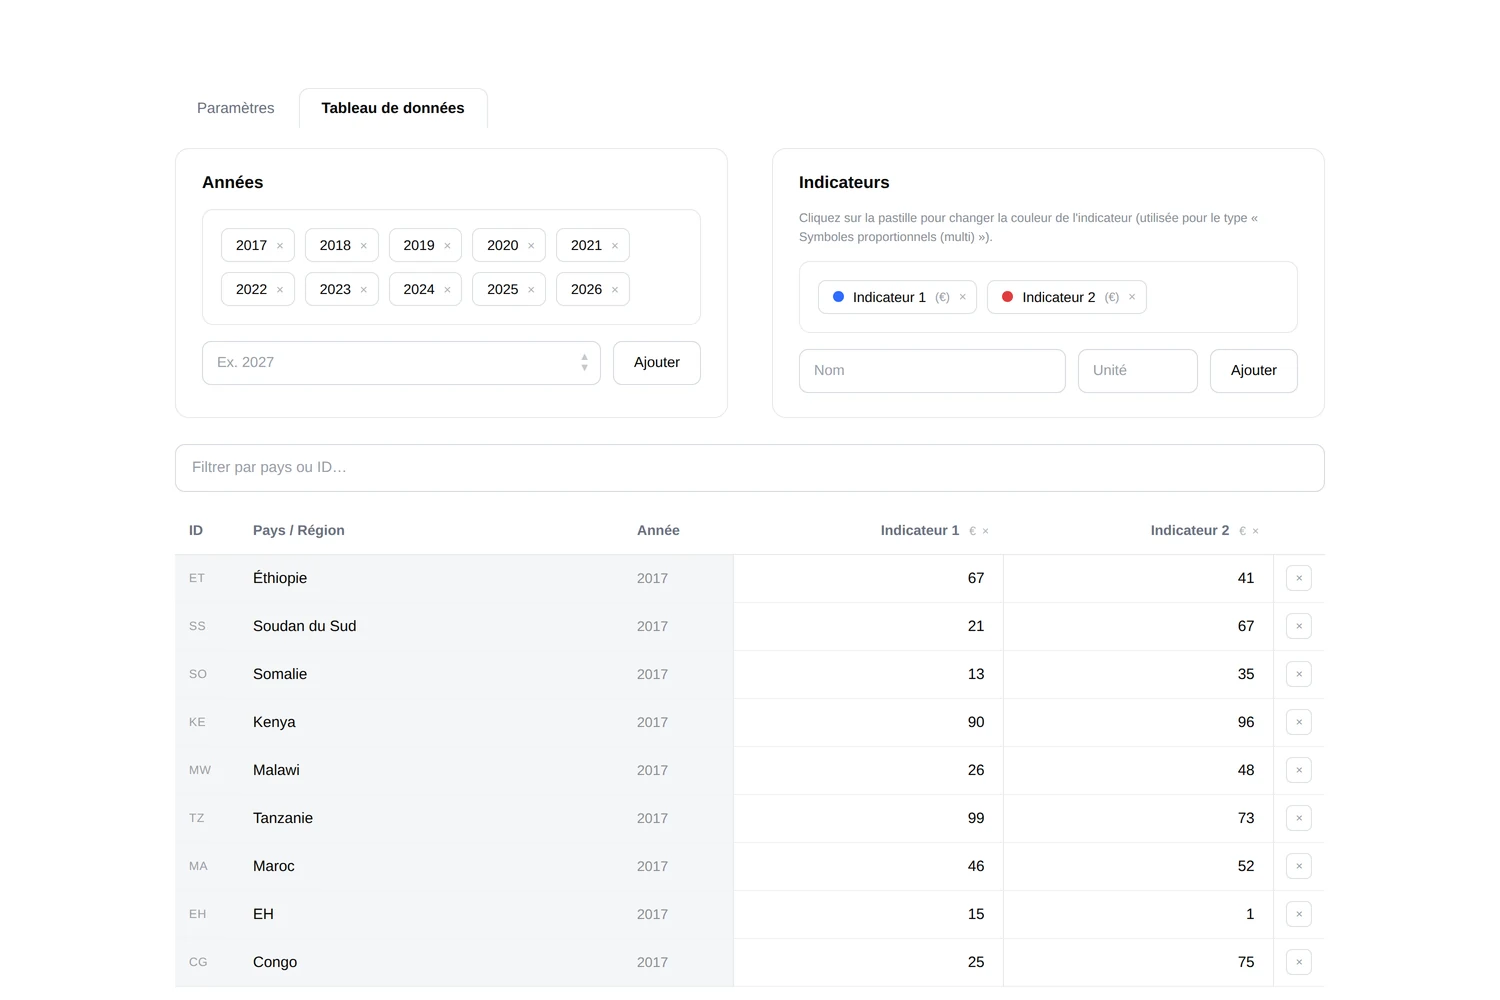This screenshot has width=1500, height=1000.
Task: Edit Indicateur 2 value 52 for Maroc
Action: coord(1138,867)
